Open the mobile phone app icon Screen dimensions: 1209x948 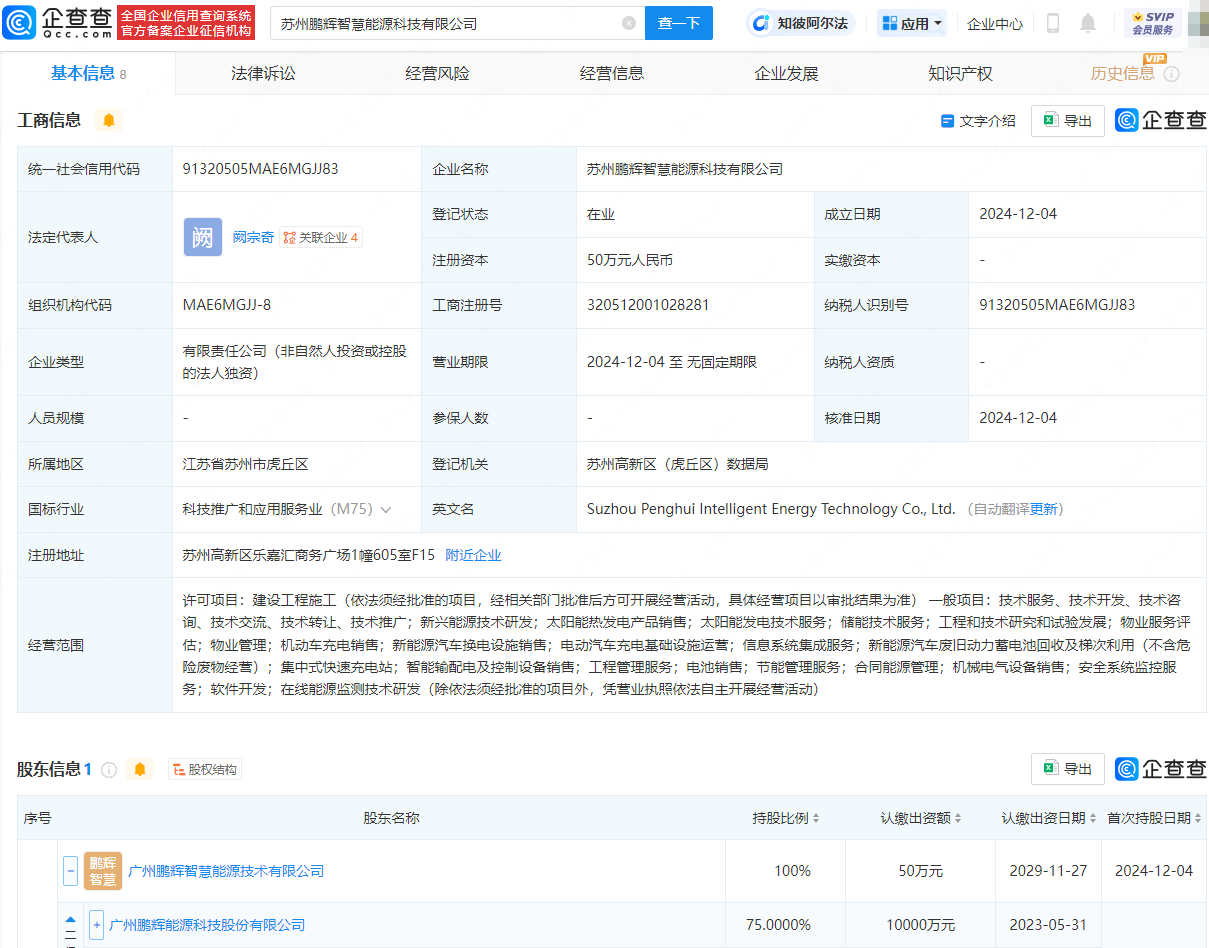pyautogui.click(x=1053, y=23)
